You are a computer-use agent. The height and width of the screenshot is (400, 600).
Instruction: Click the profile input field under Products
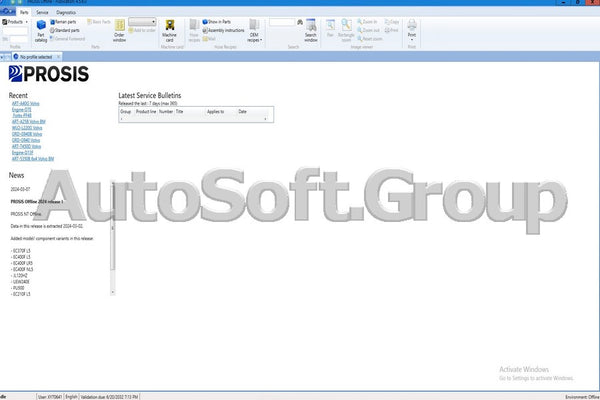tap(15, 31)
